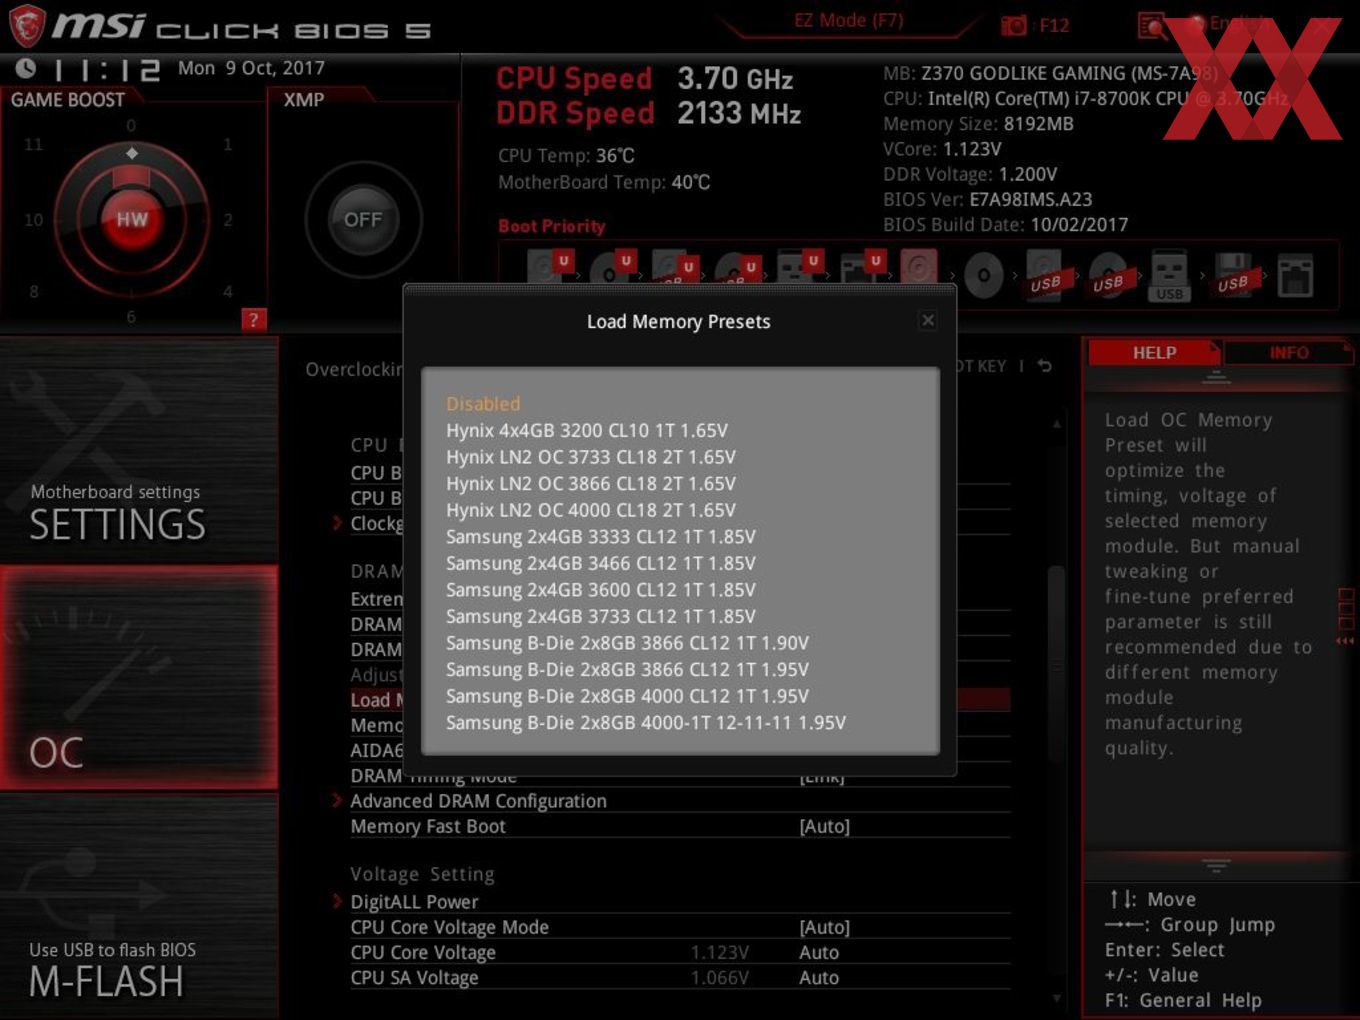Pick Samsung 2x4GB 3600 CL12 preset
The image size is (1360, 1020).
pyautogui.click(x=601, y=590)
